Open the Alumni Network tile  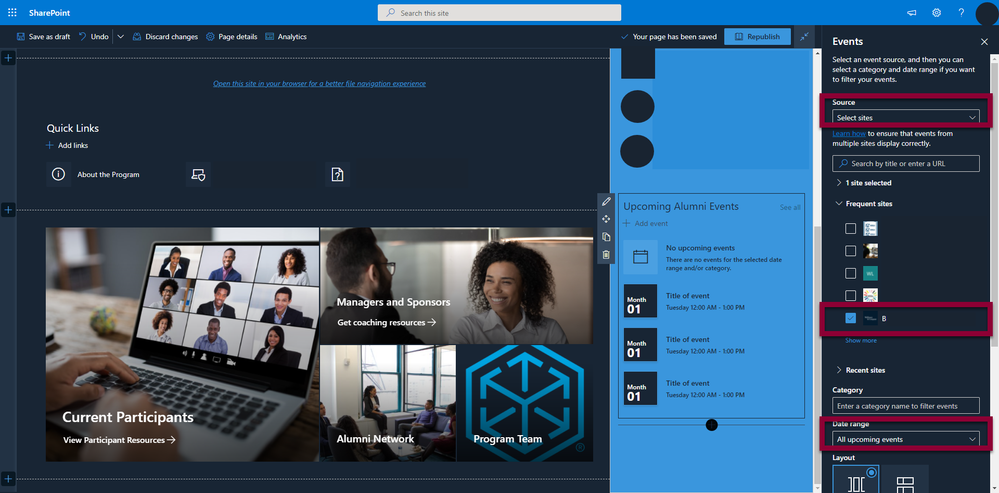coord(388,403)
